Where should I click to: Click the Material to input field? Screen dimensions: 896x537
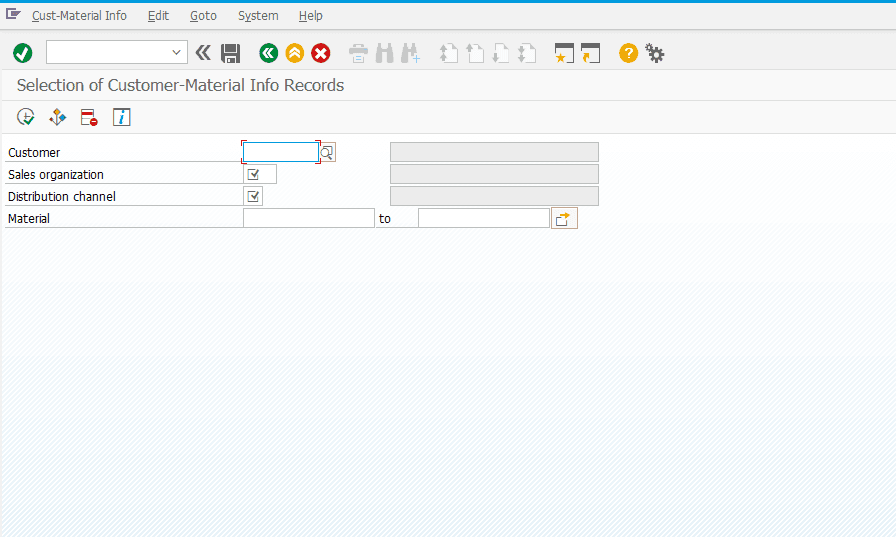[483, 218]
